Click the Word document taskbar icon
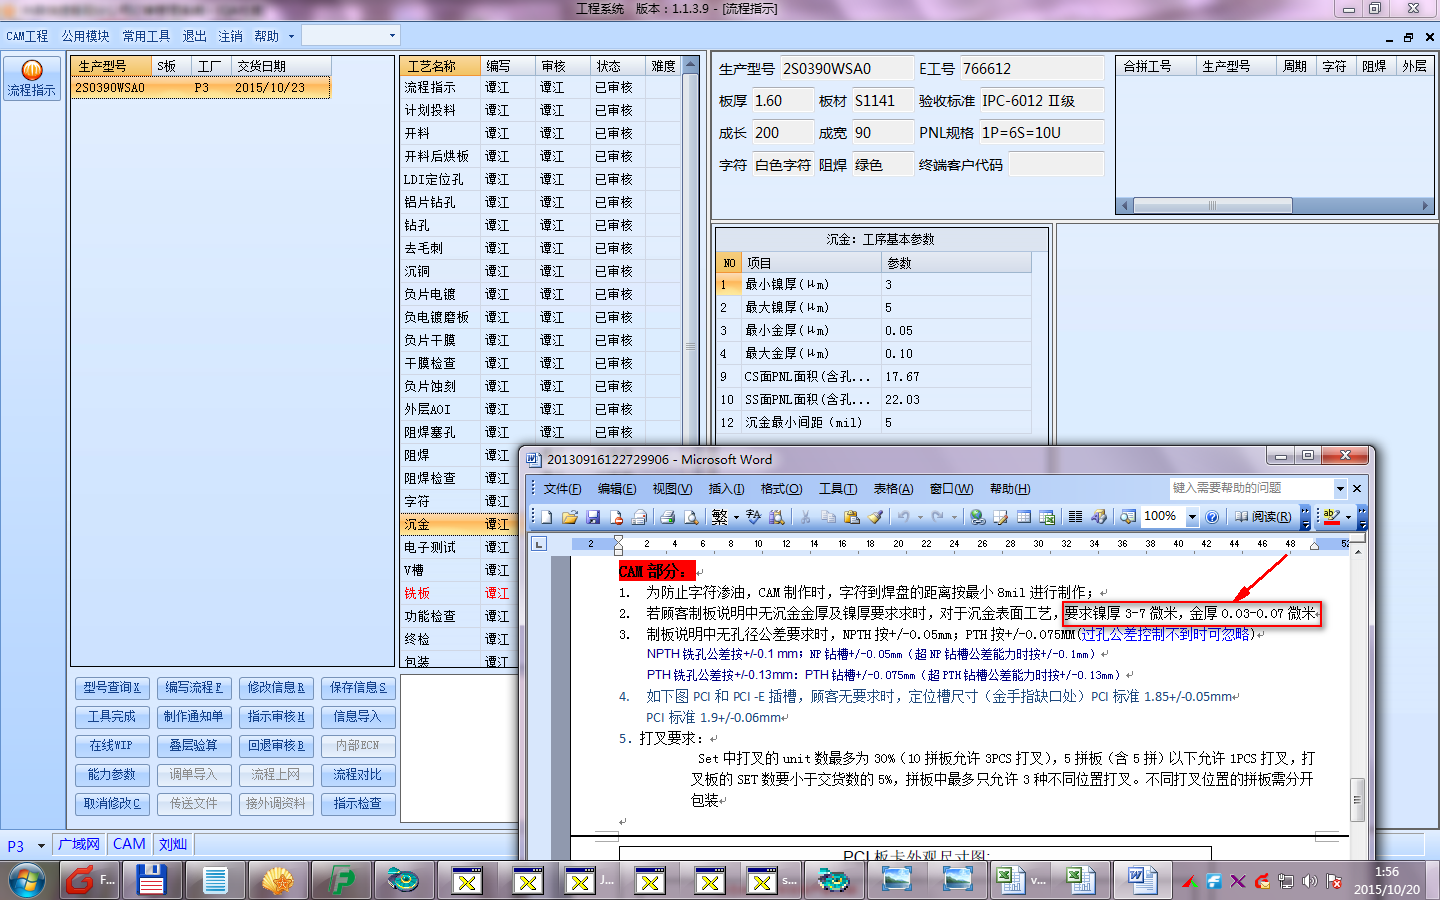Image resolution: width=1440 pixels, height=900 pixels. click(1140, 881)
